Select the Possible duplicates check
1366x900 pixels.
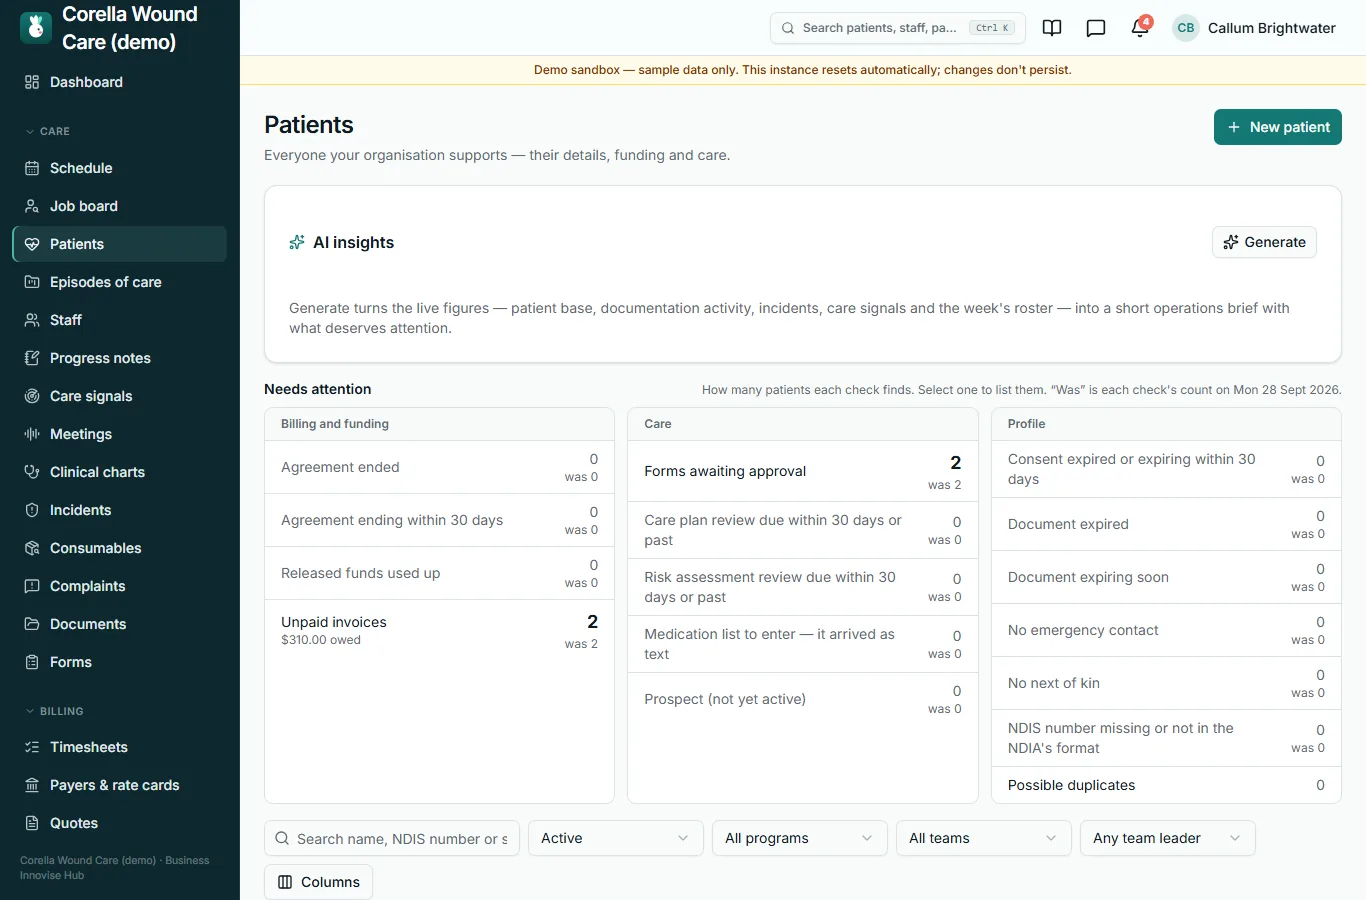[x=1166, y=785]
